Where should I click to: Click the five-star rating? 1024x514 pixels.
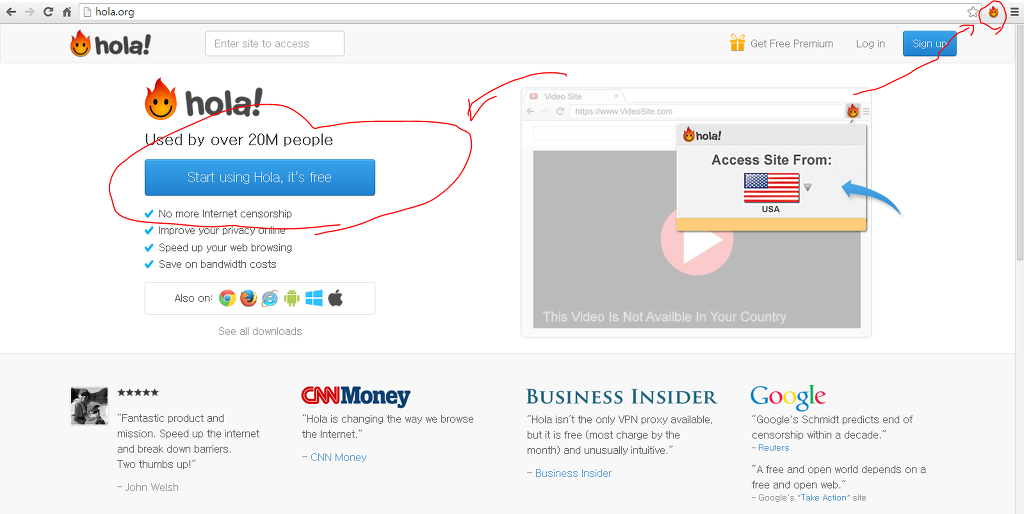pyautogui.click(x=138, y=393)
